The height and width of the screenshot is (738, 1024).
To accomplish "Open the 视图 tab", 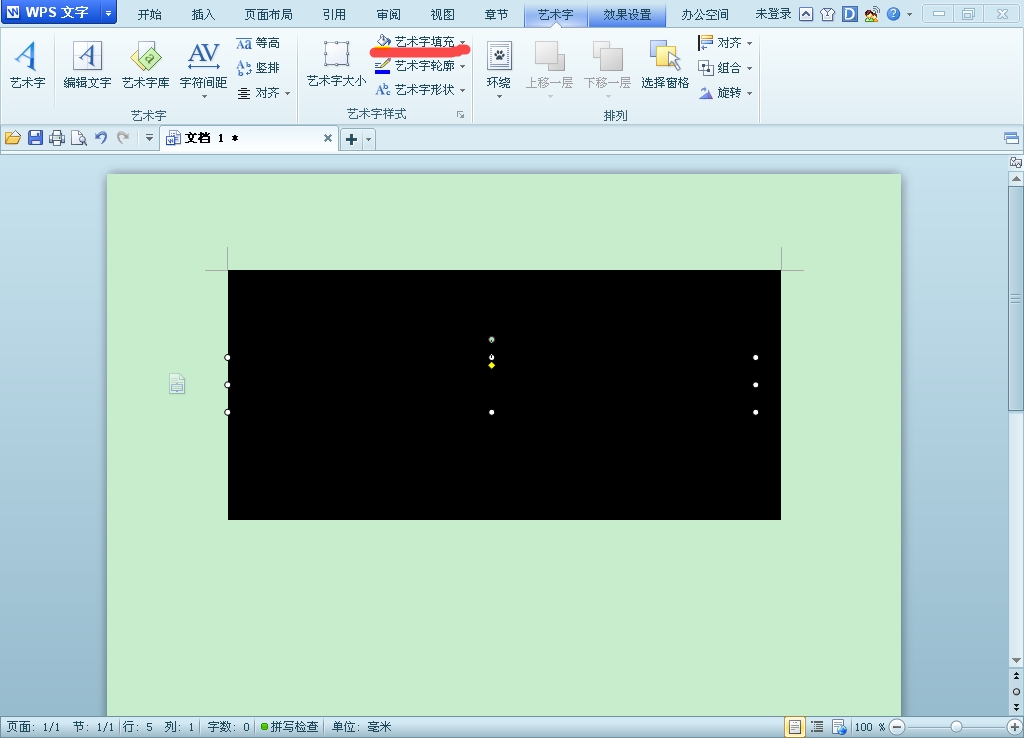I will [x=442, y=14].
